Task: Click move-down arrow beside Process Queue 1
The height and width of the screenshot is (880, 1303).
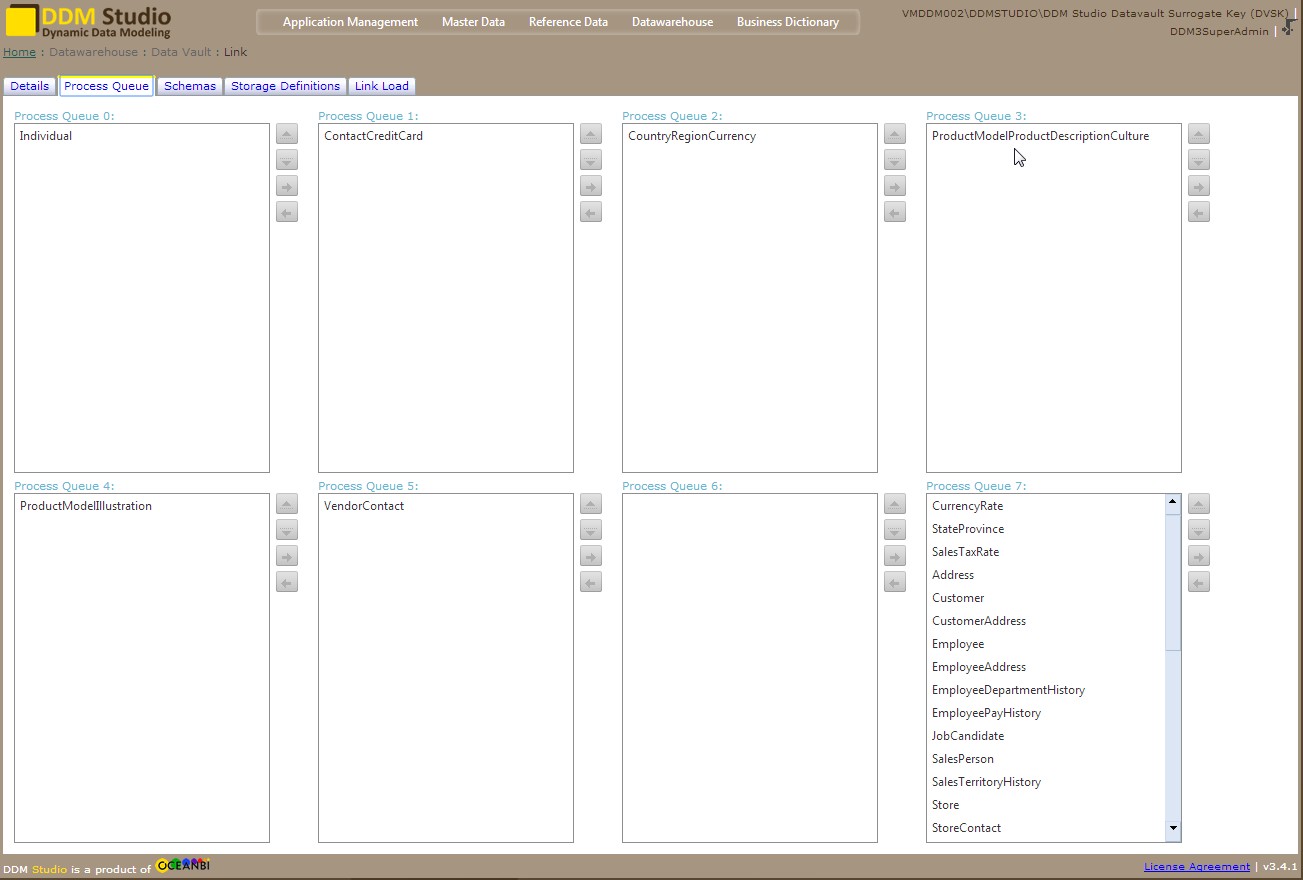Action: pyautogui.click(x=591, y=160)
